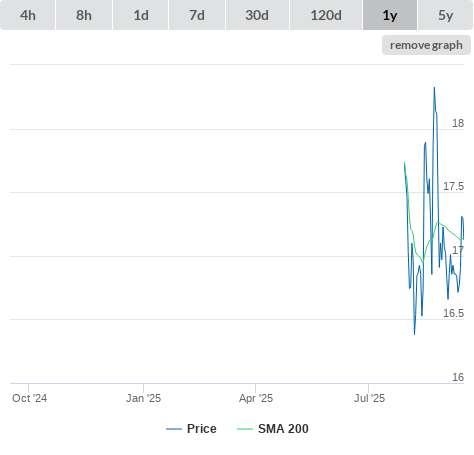Click the remove graph button

pos(426,45)
